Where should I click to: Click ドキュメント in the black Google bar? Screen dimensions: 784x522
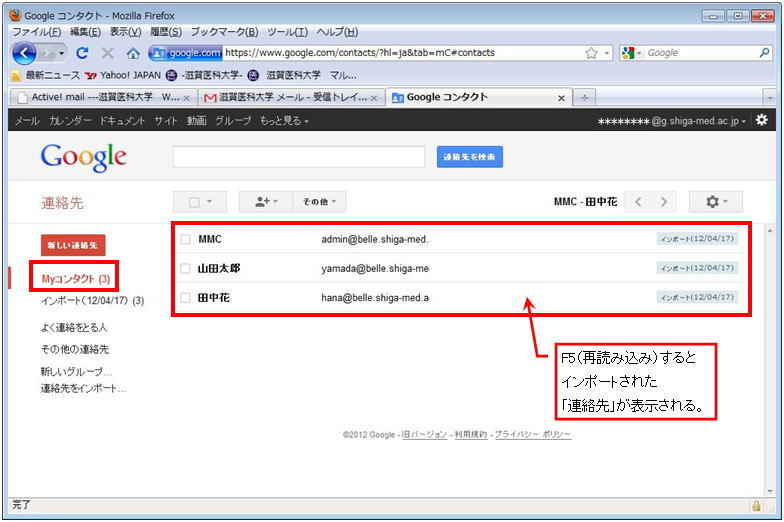click(x=122, y=120)
